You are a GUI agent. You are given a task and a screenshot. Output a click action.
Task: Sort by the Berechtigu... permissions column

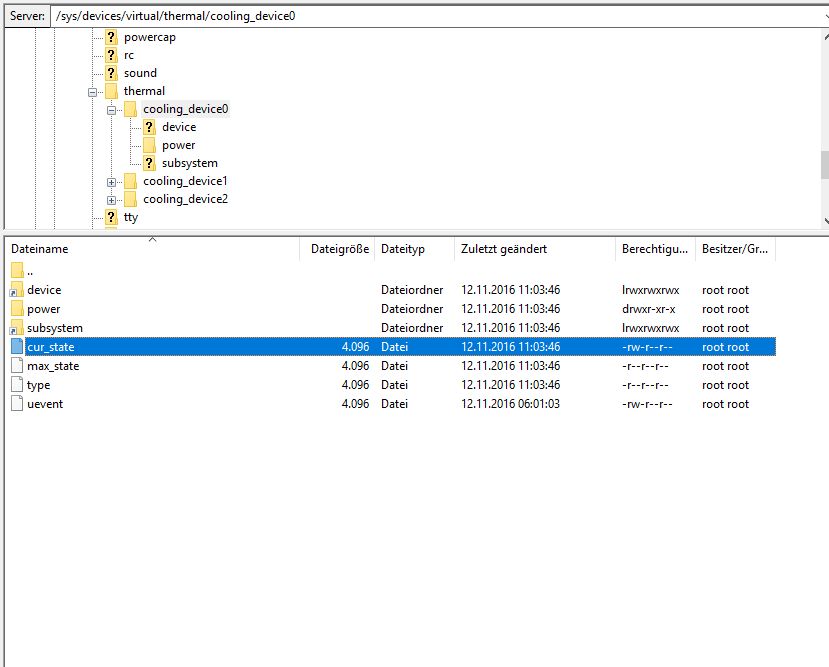pyautogui.click(x=656, y=249)
